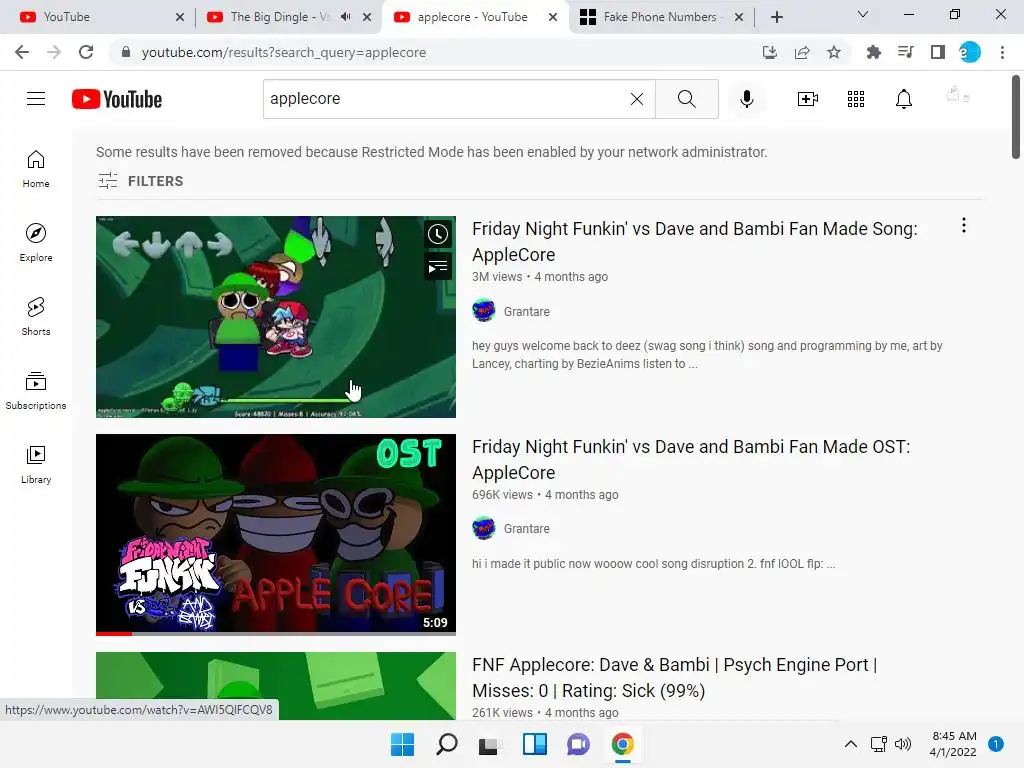This screenshot has height=768, width=1024.
Task: Share this page from address bar
Action: 802,52
